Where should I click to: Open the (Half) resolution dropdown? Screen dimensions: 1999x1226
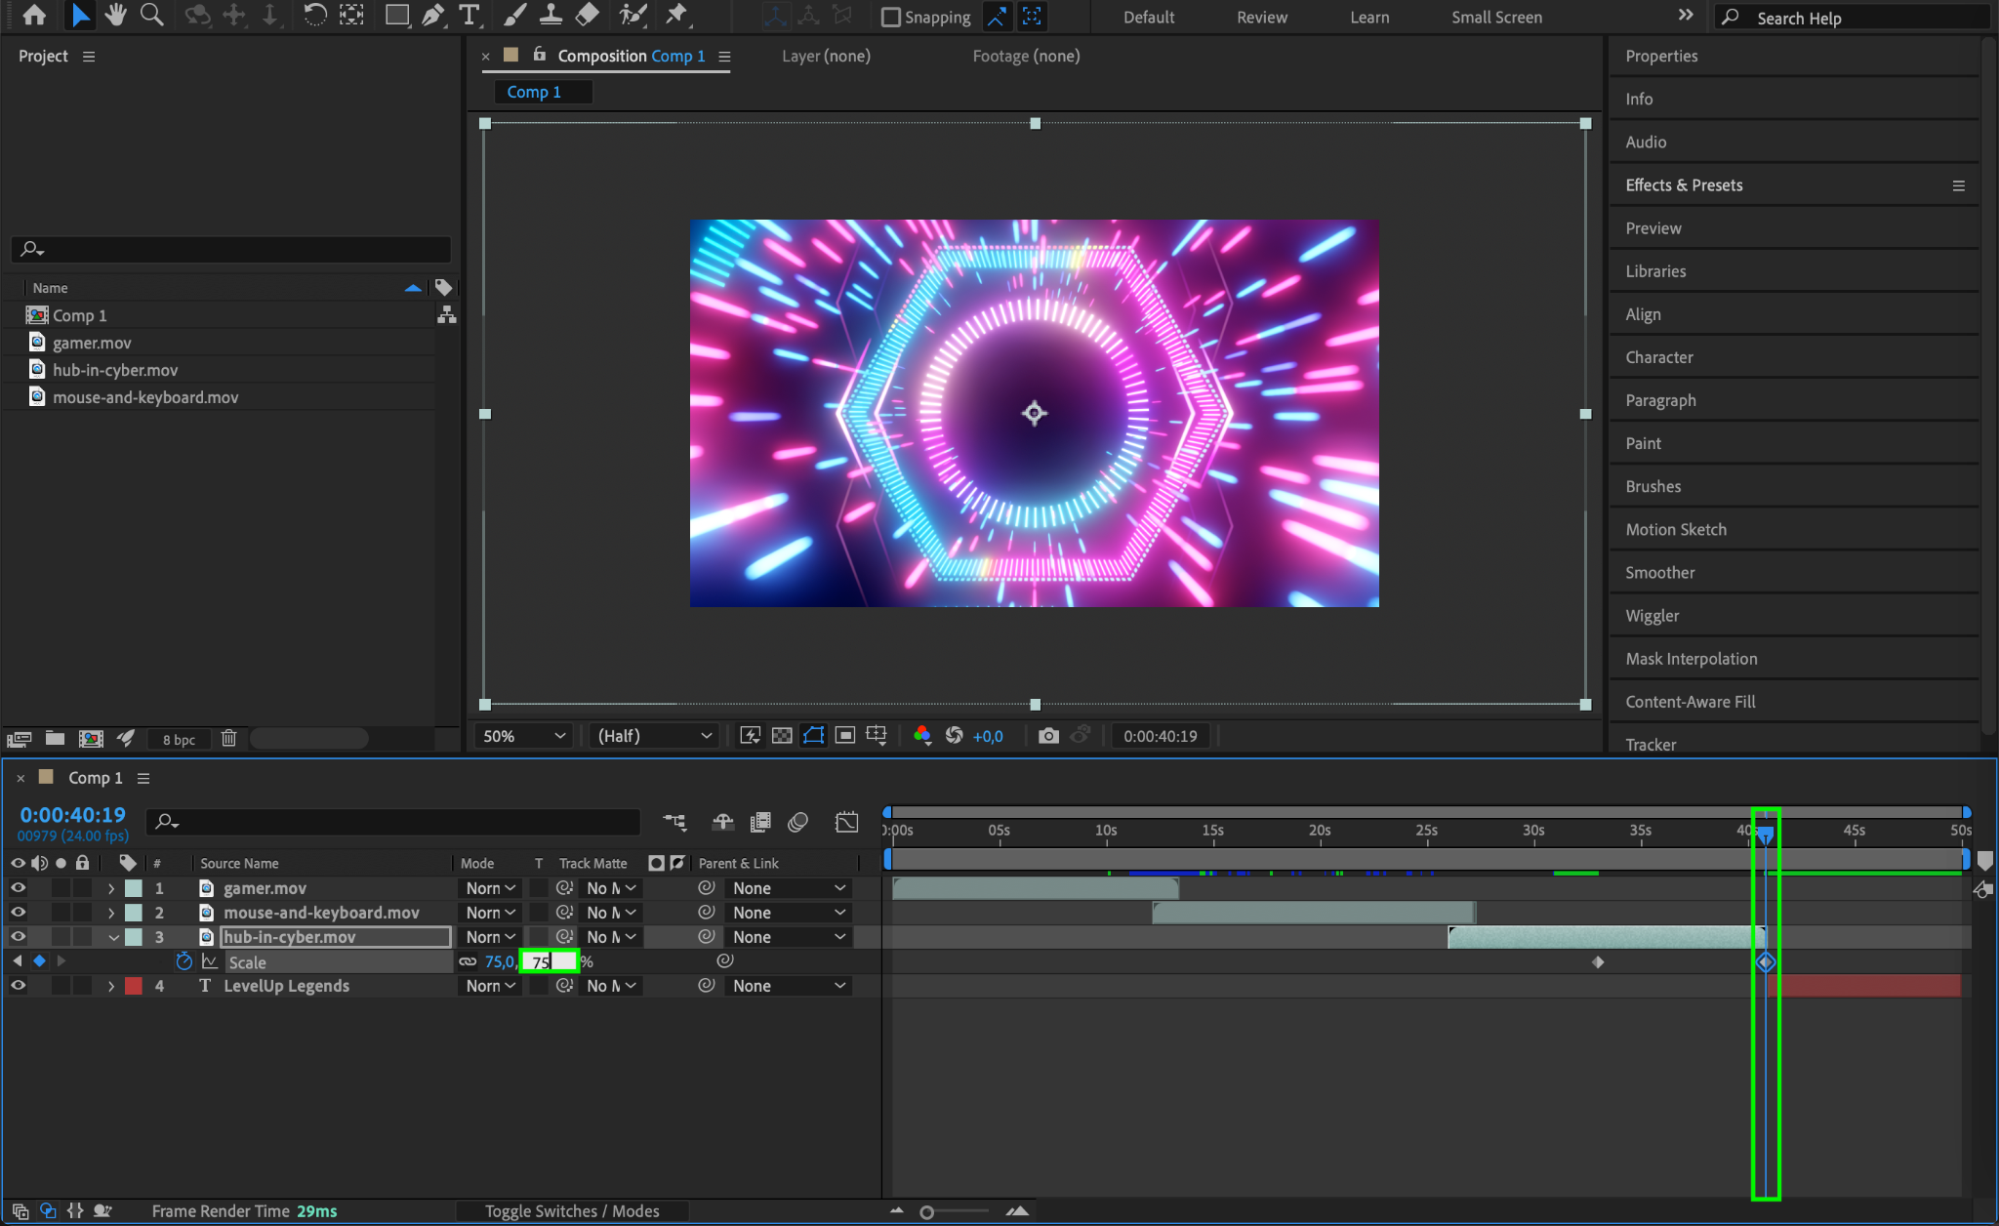pos(654,736)
